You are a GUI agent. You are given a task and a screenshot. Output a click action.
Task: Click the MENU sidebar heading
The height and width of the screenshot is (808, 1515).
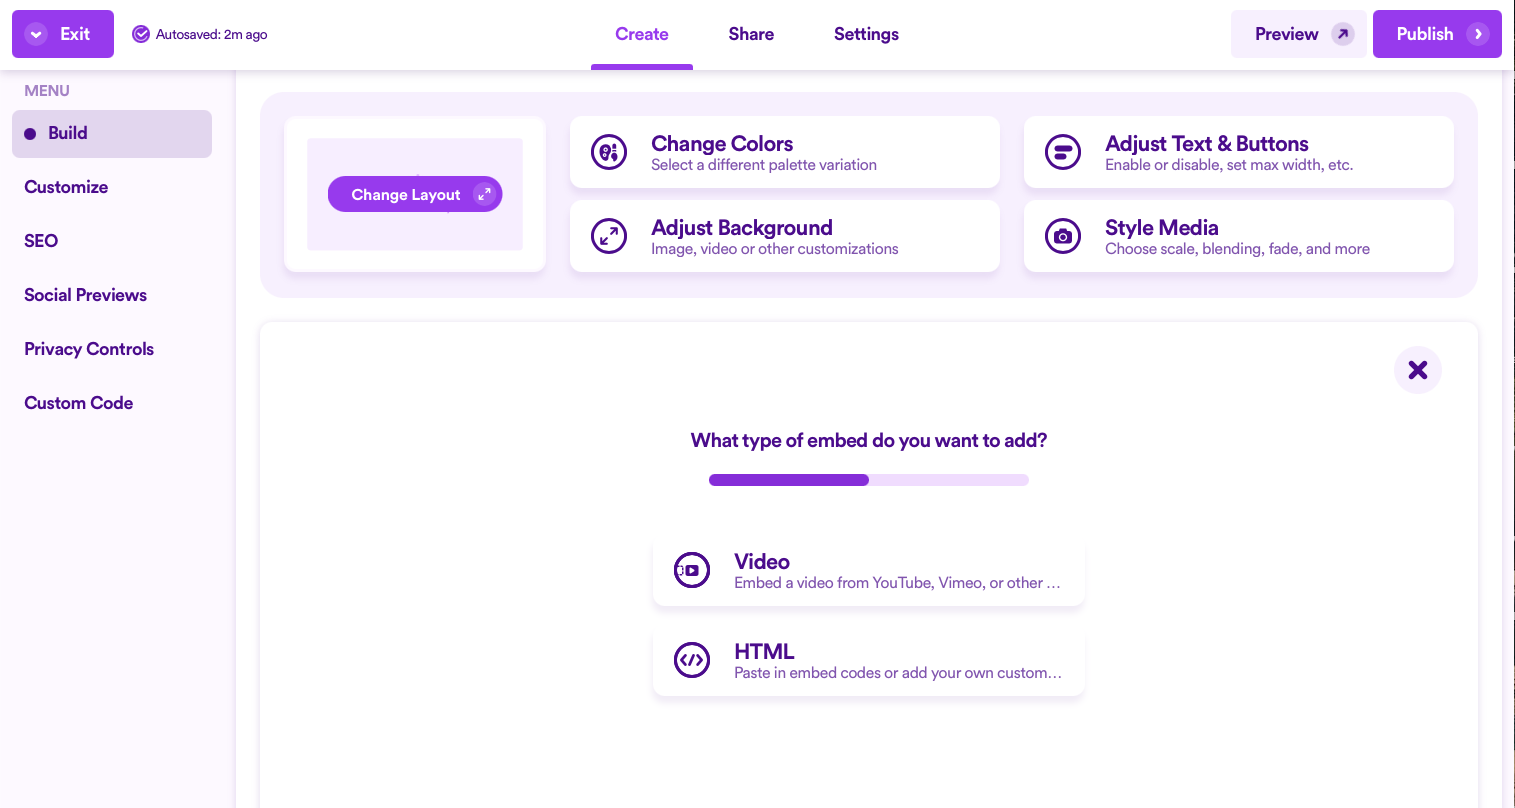point(47,90)
